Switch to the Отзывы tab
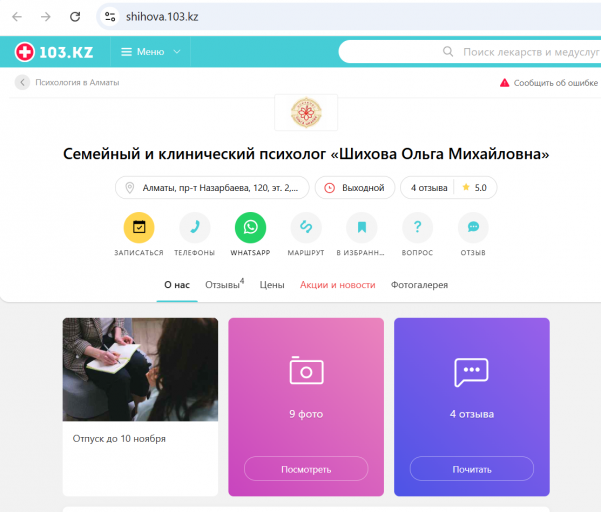The height and width of the screenshot is (512, 601). [225, 285]
